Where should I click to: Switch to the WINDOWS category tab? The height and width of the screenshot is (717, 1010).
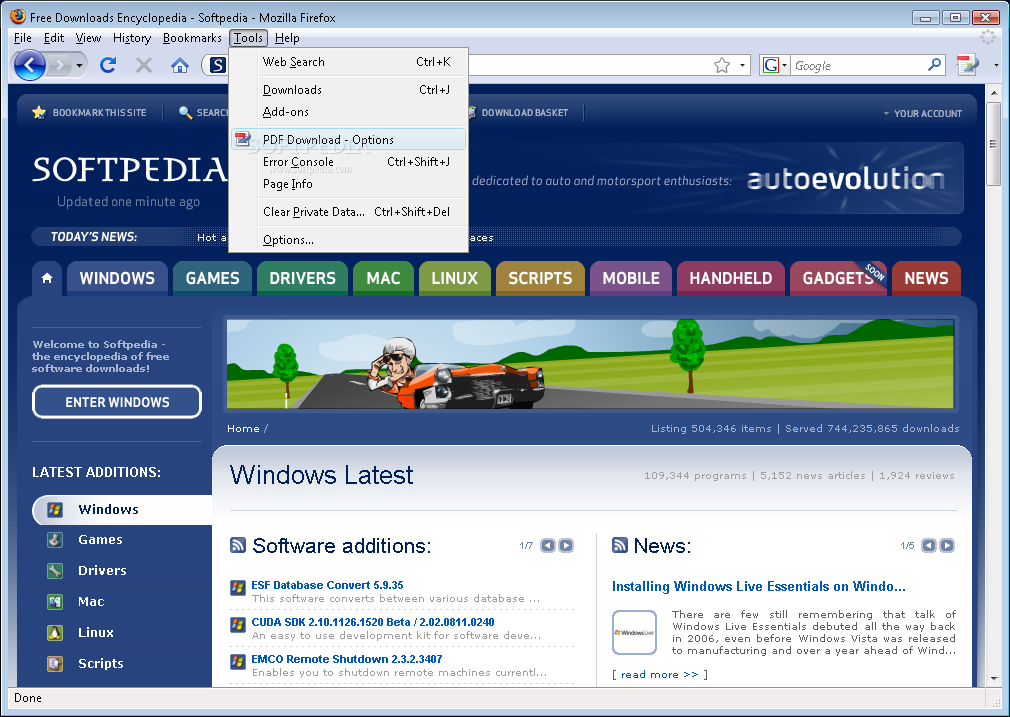point(117,278)
